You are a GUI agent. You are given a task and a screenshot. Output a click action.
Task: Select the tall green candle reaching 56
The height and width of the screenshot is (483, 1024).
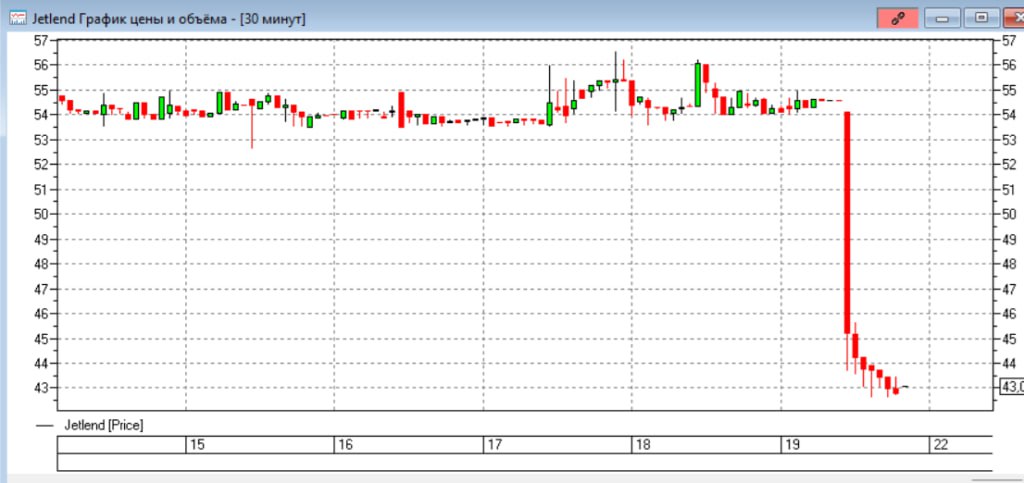697,85
